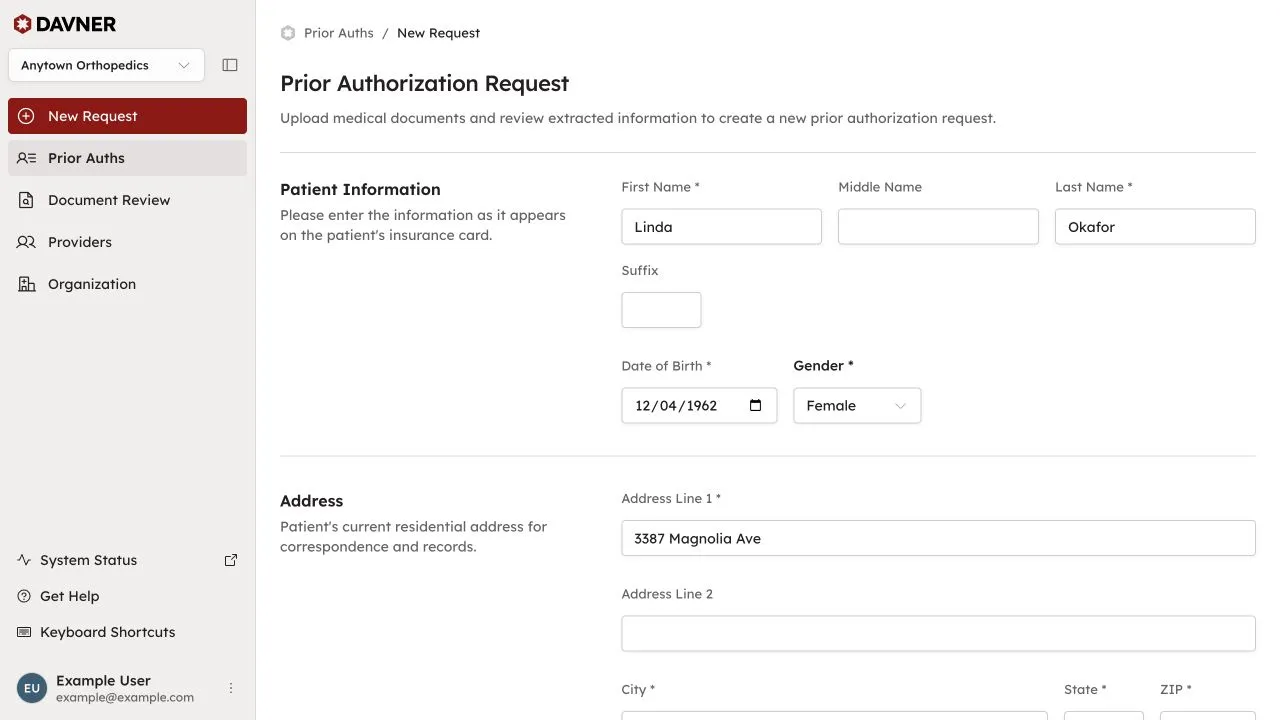Open the Anytown Orthopedics organization dropdown
The height and width of the screenshot is (720, 1280).
click(106, 65)
